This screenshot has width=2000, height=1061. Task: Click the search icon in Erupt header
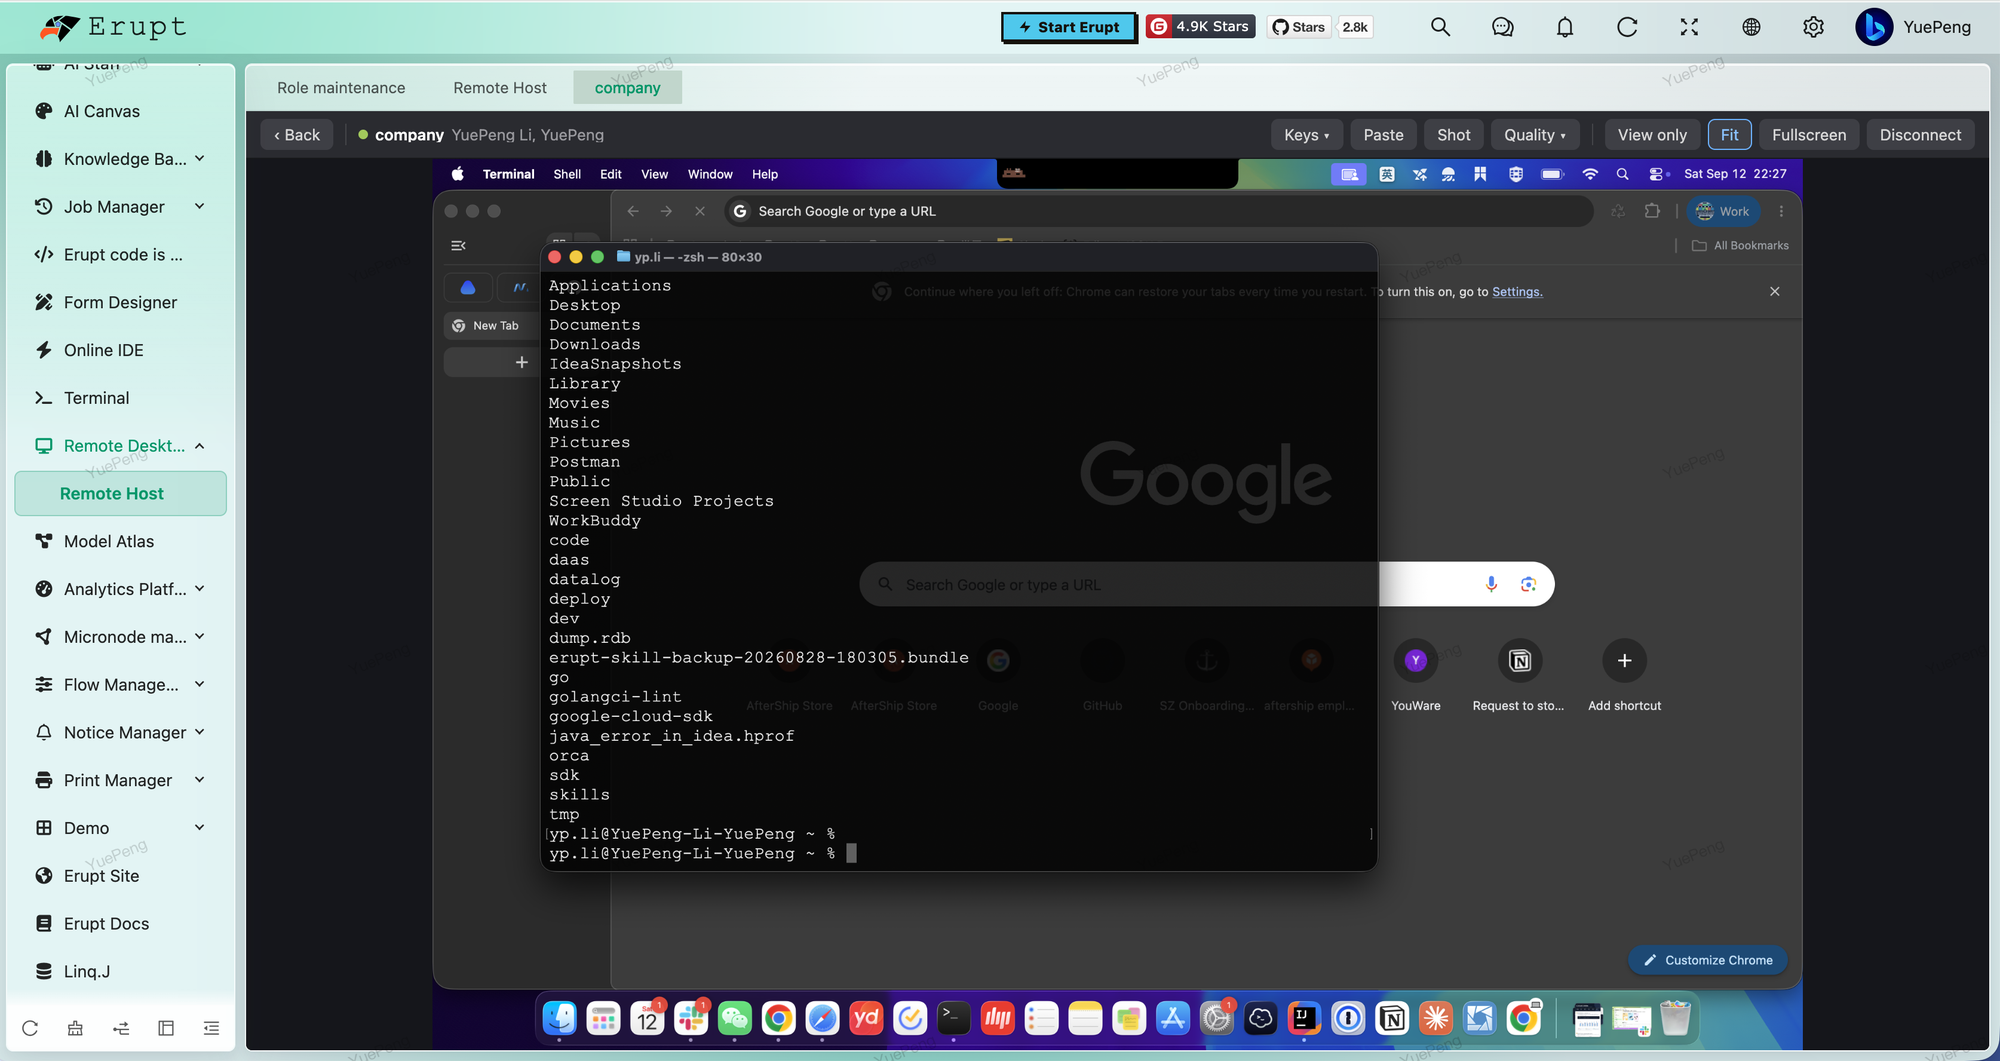click(x=1440, y=27)
